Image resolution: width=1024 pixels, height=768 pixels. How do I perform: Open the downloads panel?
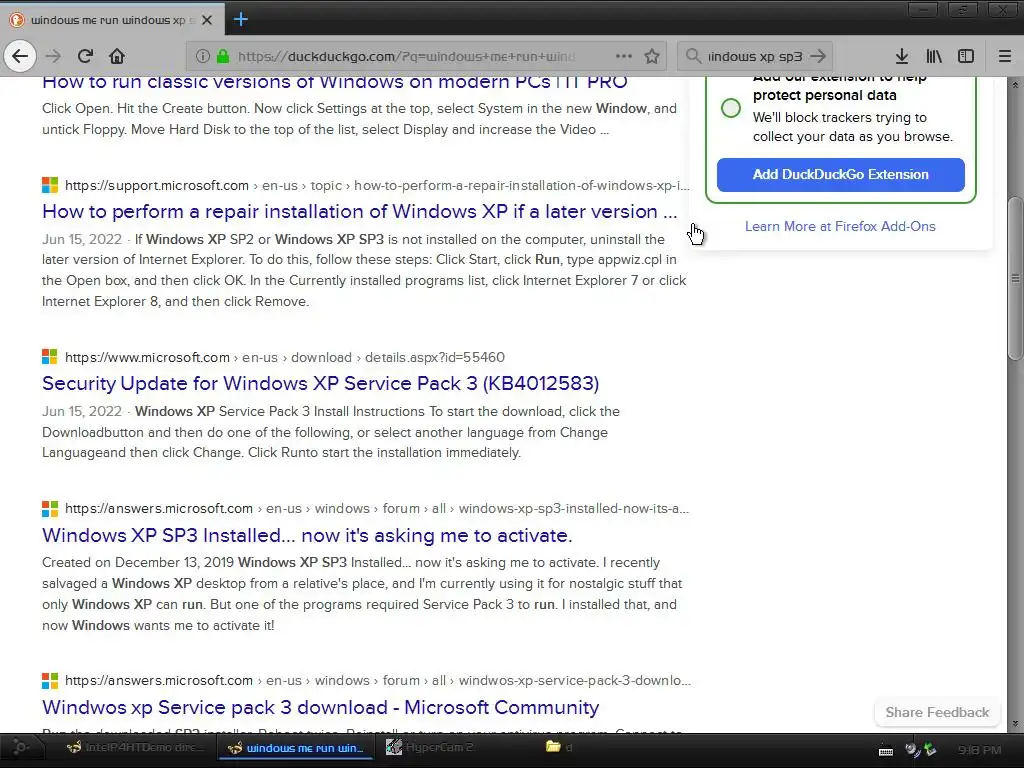coord(902,56)
